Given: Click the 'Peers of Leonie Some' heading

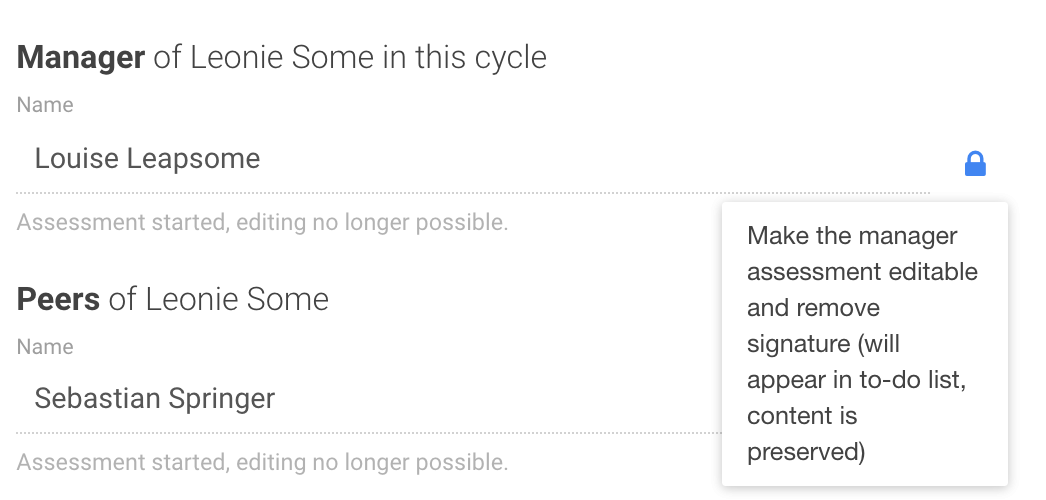Looking at the screenshot, I should tap(173, 299).
